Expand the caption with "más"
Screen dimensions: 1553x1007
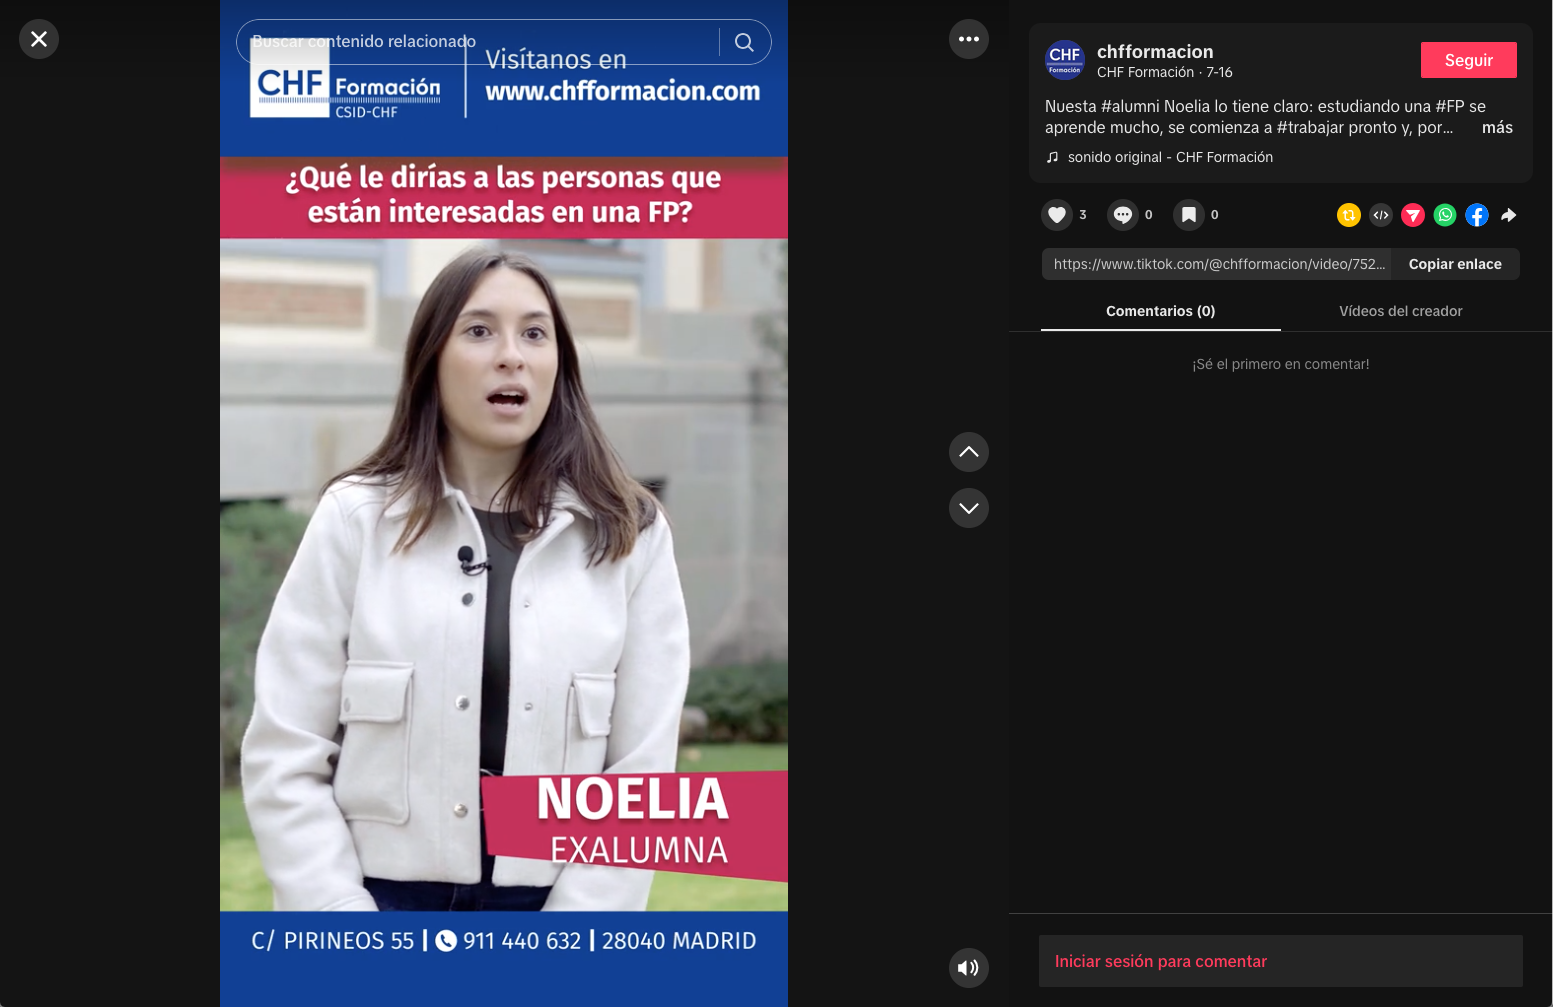click(x=1496, y=128)
